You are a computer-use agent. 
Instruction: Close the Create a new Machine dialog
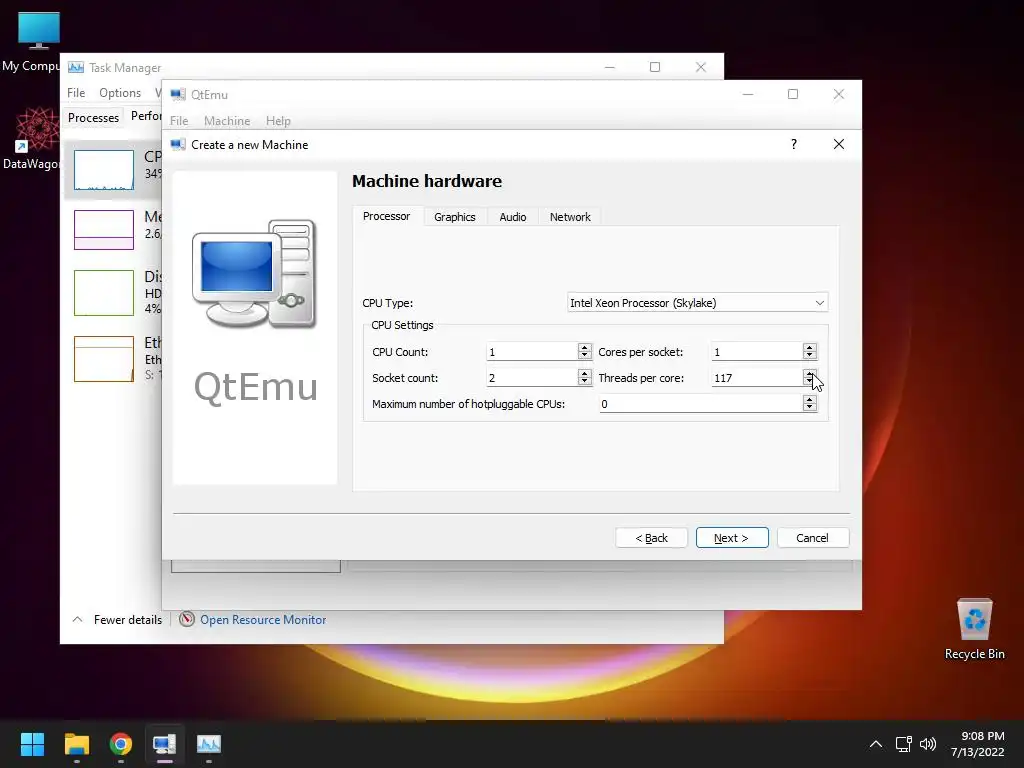click(x=839, y=144)
